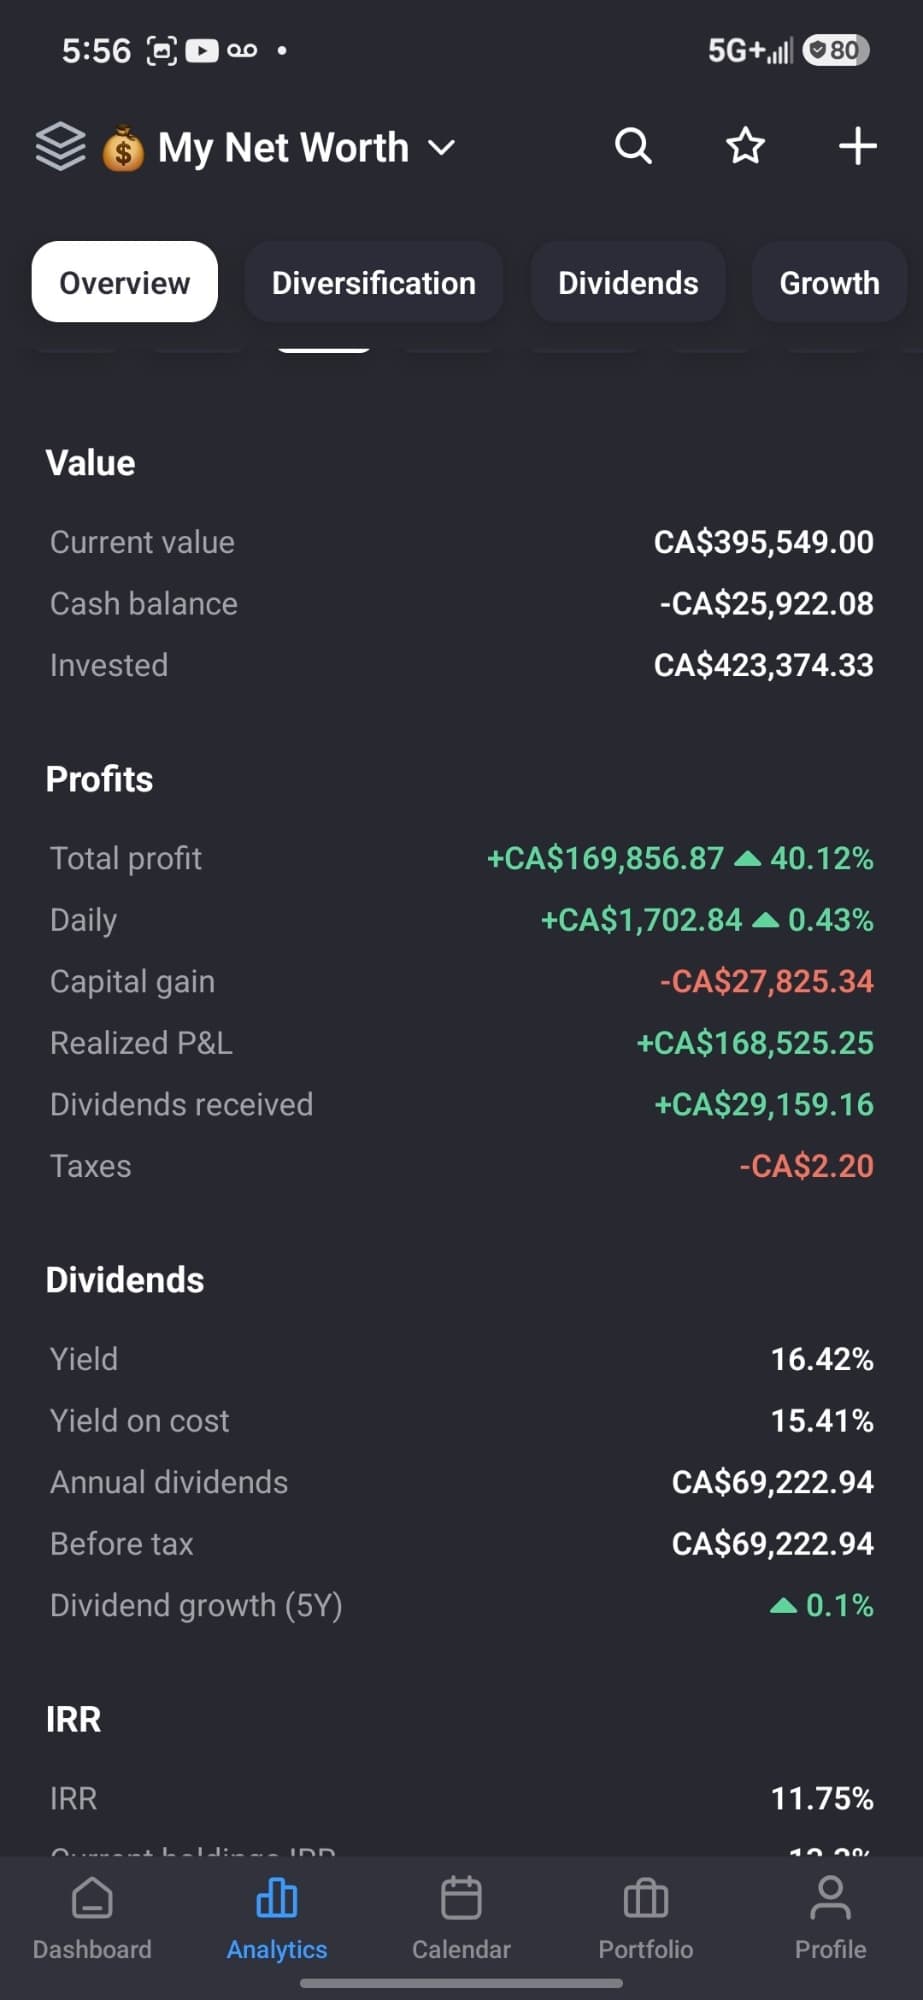The image size is (923, 2000).
Task: Tap the Dividend growth (5Y) row
Action: point(461,1605)
